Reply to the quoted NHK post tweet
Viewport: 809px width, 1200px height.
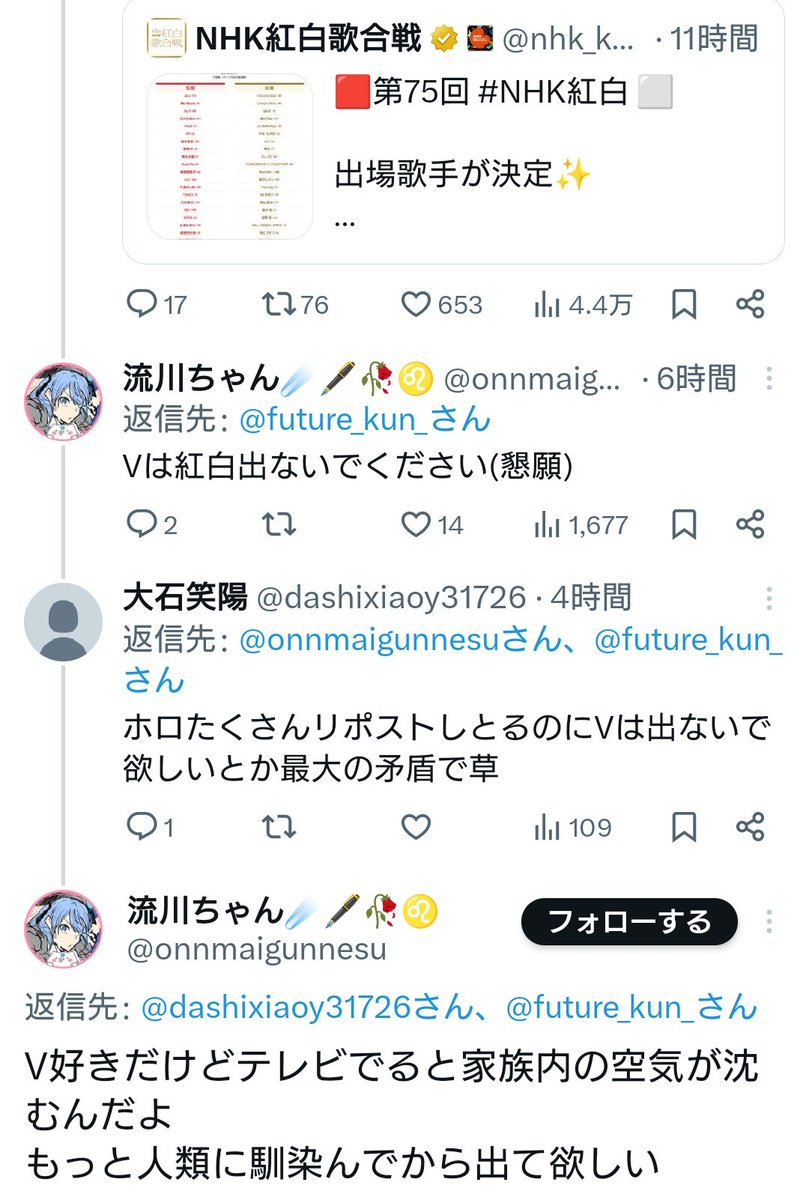coord(146,304)
